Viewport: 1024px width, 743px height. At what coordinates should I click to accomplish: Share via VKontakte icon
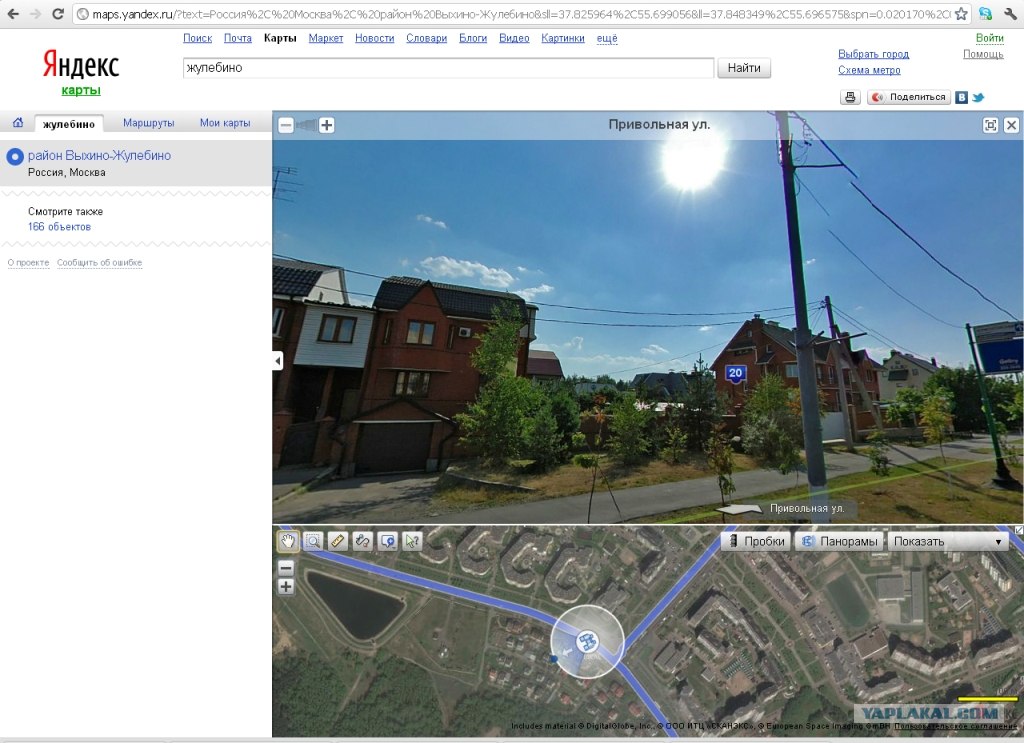[x=961, y=97]
